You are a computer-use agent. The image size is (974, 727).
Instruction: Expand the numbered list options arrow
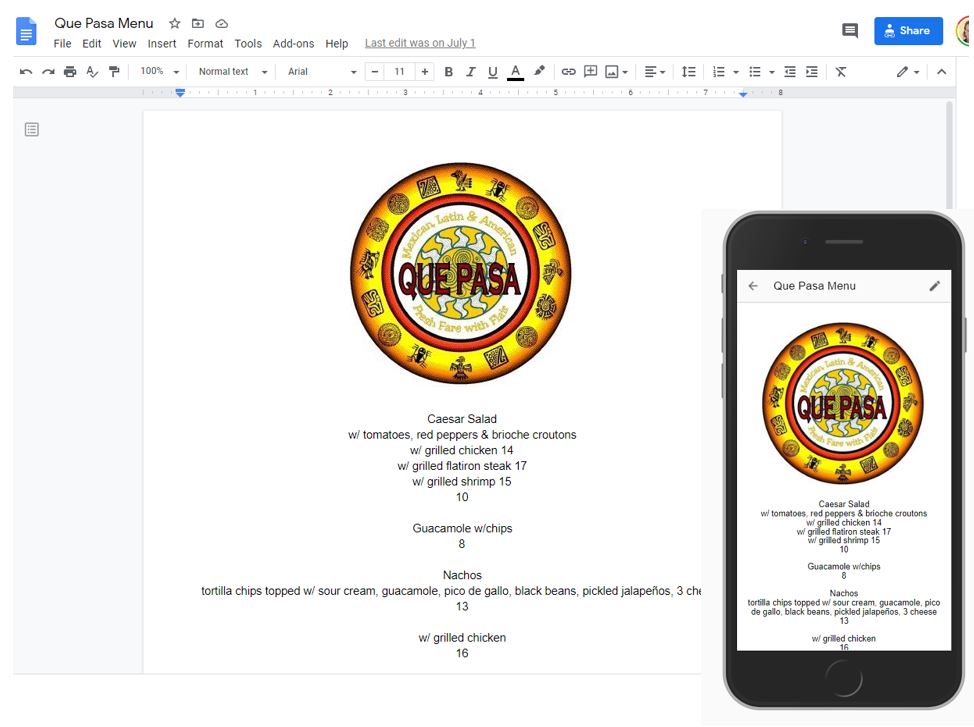click(736, 72)
